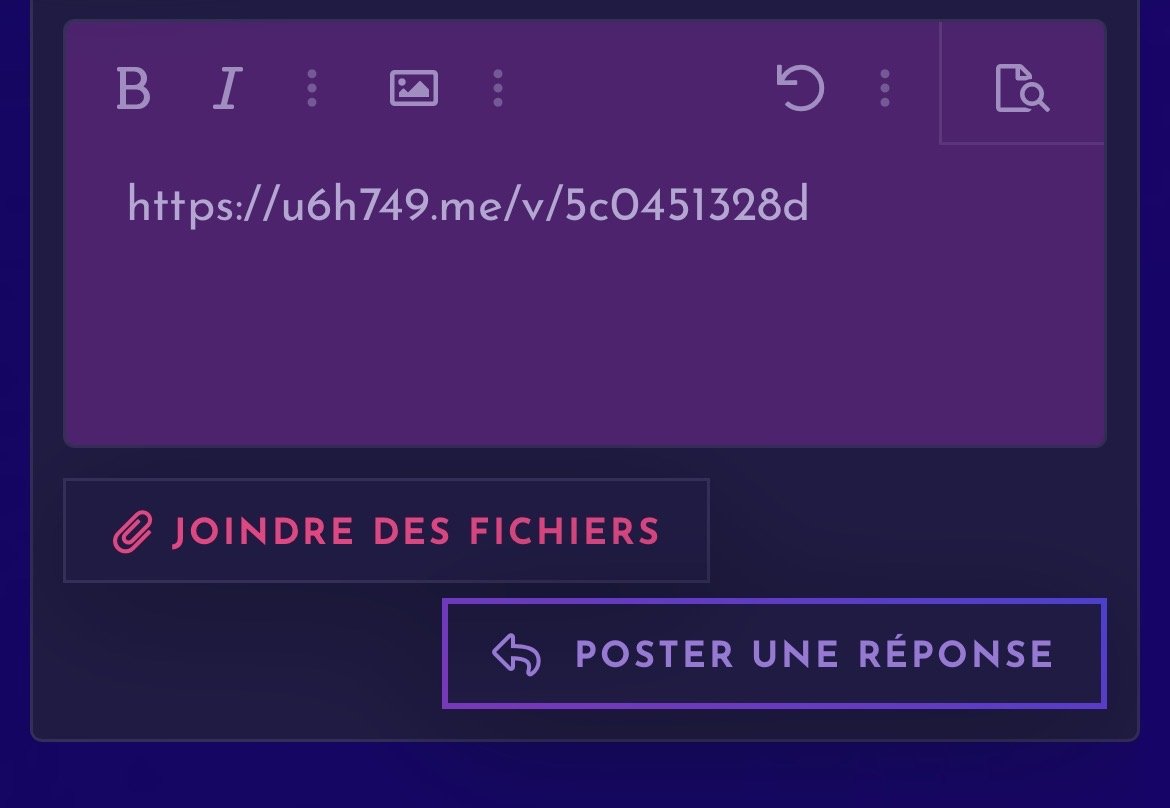Click the blank toolbar space between image and undo
The height and width of the screenshot is (808, 1170).
coord(640,88)
